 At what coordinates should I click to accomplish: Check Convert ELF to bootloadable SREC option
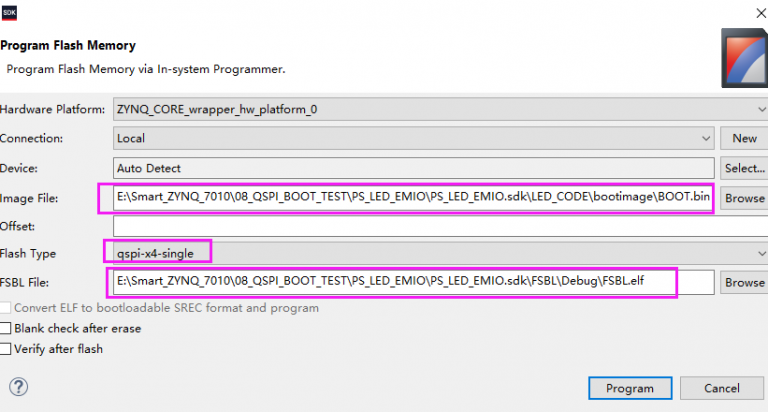tap(7, 308)
